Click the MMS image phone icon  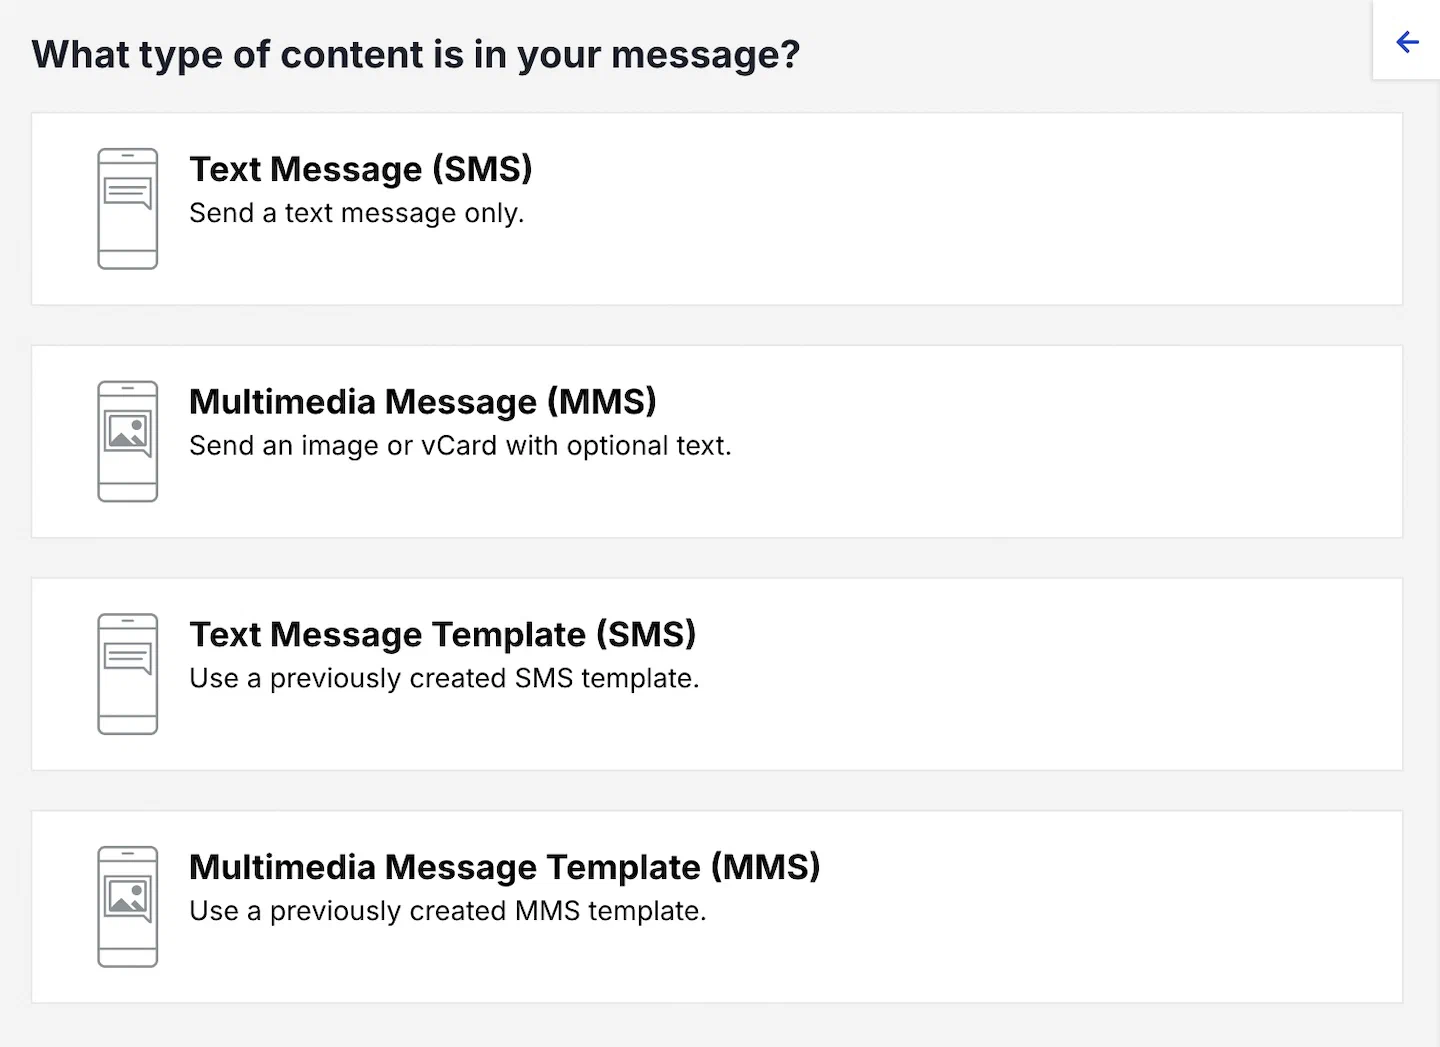[x=128, y=440]
